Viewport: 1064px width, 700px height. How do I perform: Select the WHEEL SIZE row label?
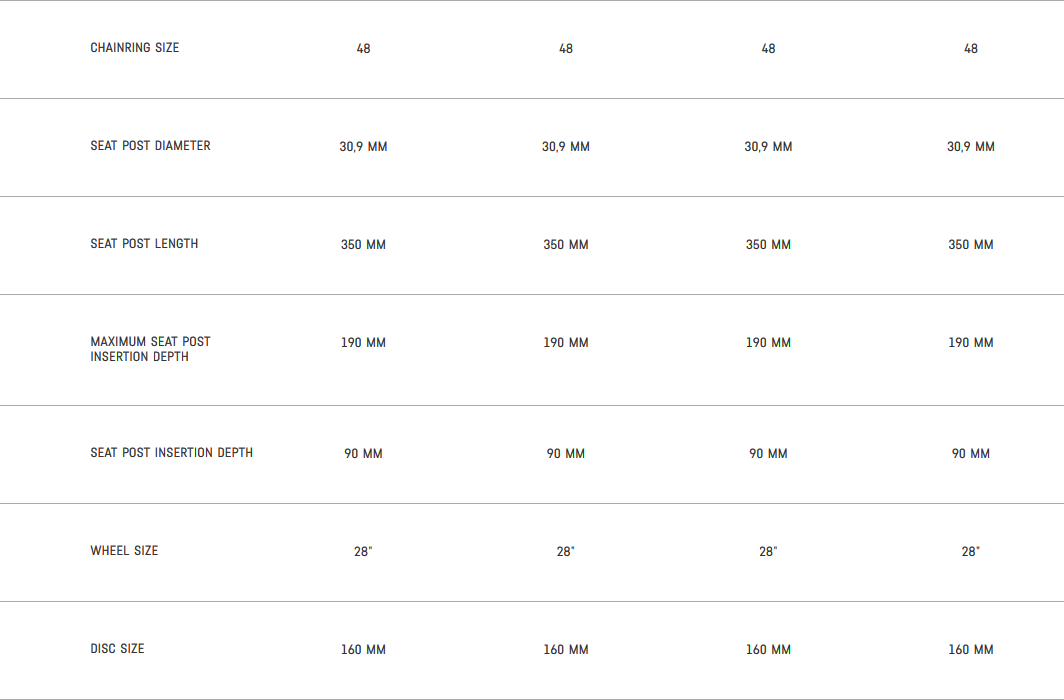[x=124, y=551]
